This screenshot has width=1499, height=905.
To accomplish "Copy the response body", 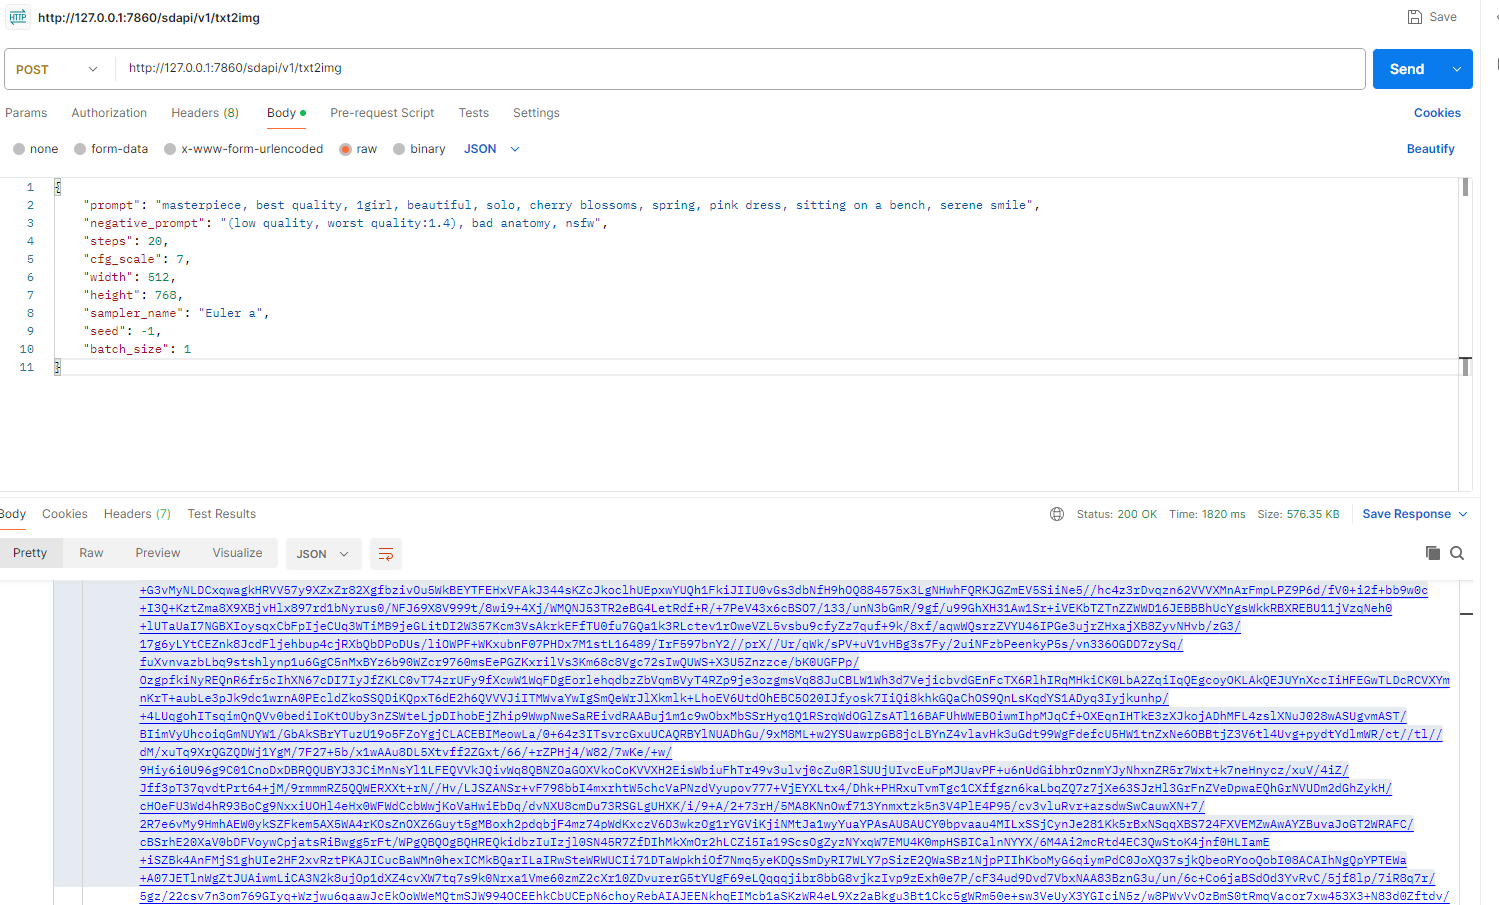I will (1434, 552).
